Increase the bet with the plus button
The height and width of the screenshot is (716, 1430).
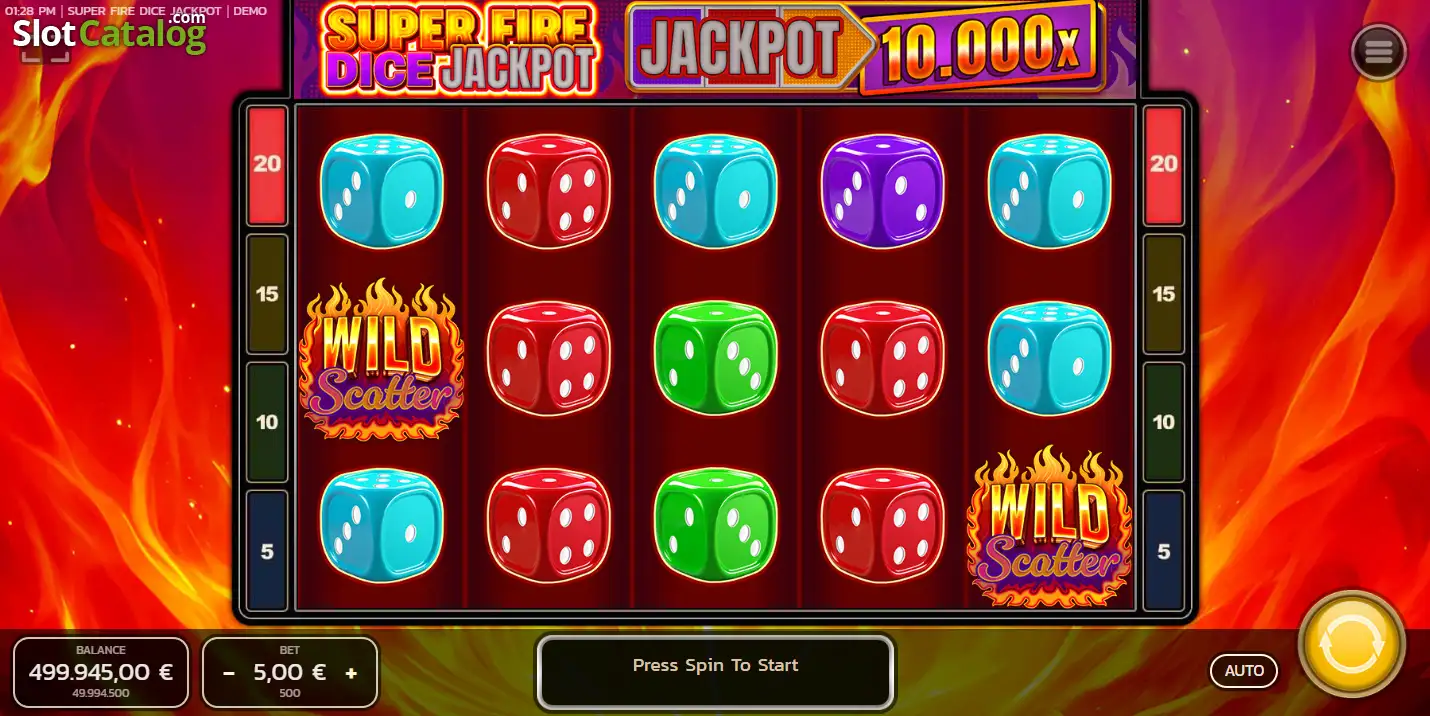[x=351, y=673]
